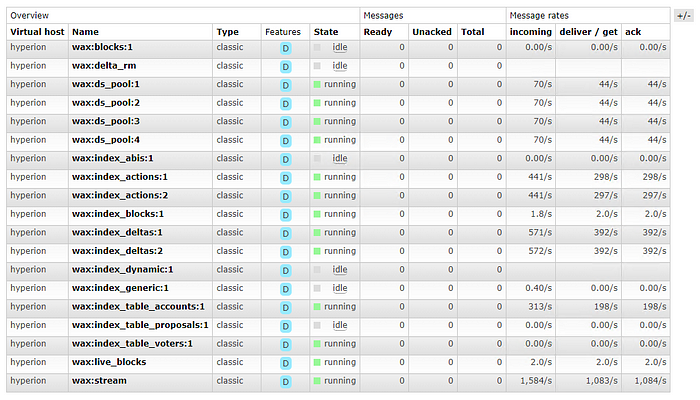Click the running state text for wax:index_table_voters:1
The width and height of the screenshot is (700, 400).
click(x=340, y=344)
